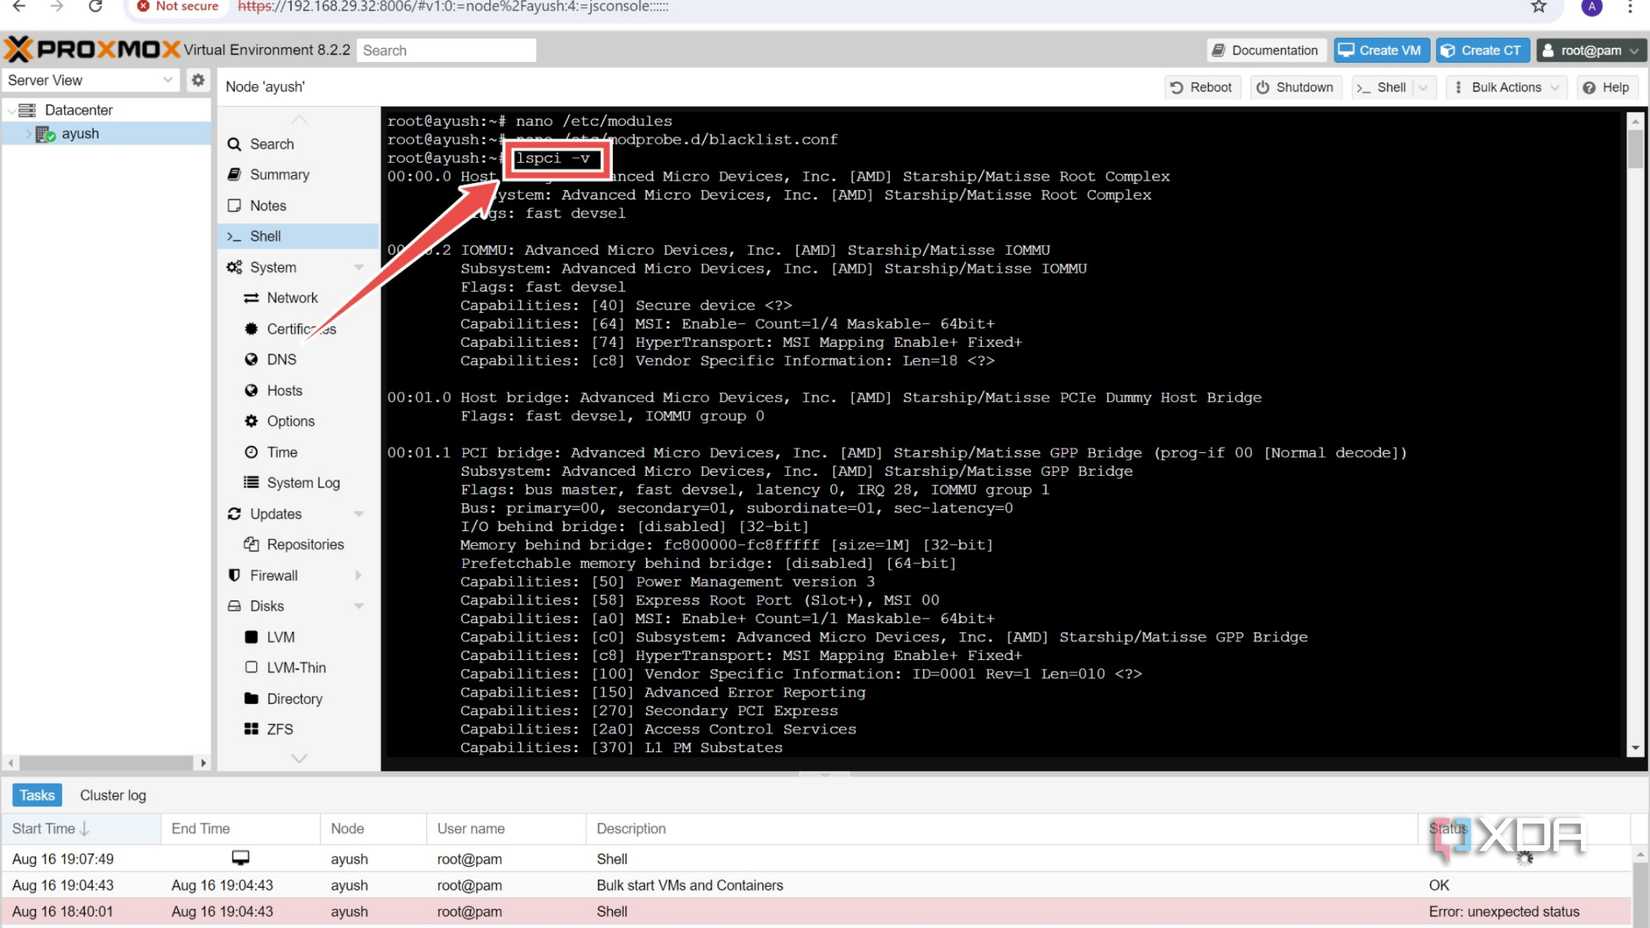
Task: Open the Hosts file editor
Action: pyautogui.click(x=283, y=390)
